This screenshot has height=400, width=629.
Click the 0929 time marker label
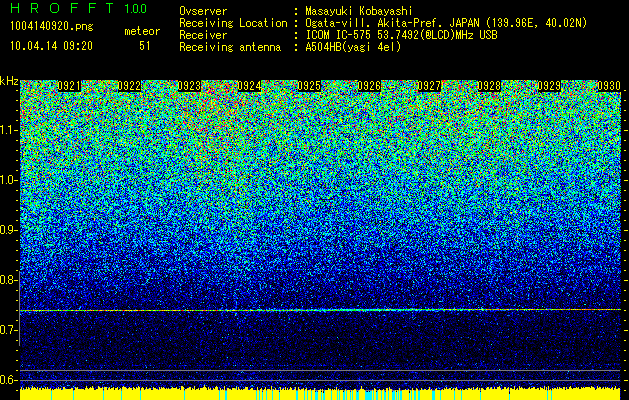(549, 86)
